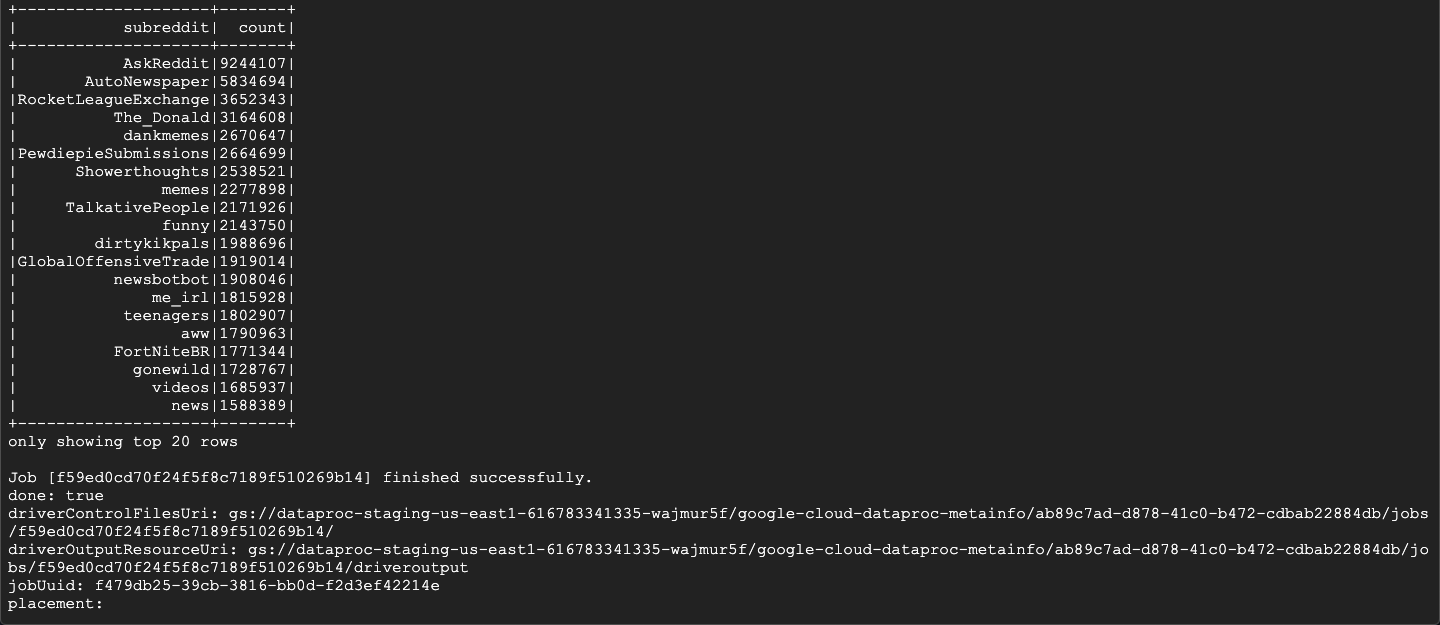The image size is (1440, 625).
Task: Click the newsbotbot row
Action: click(152, 279)
